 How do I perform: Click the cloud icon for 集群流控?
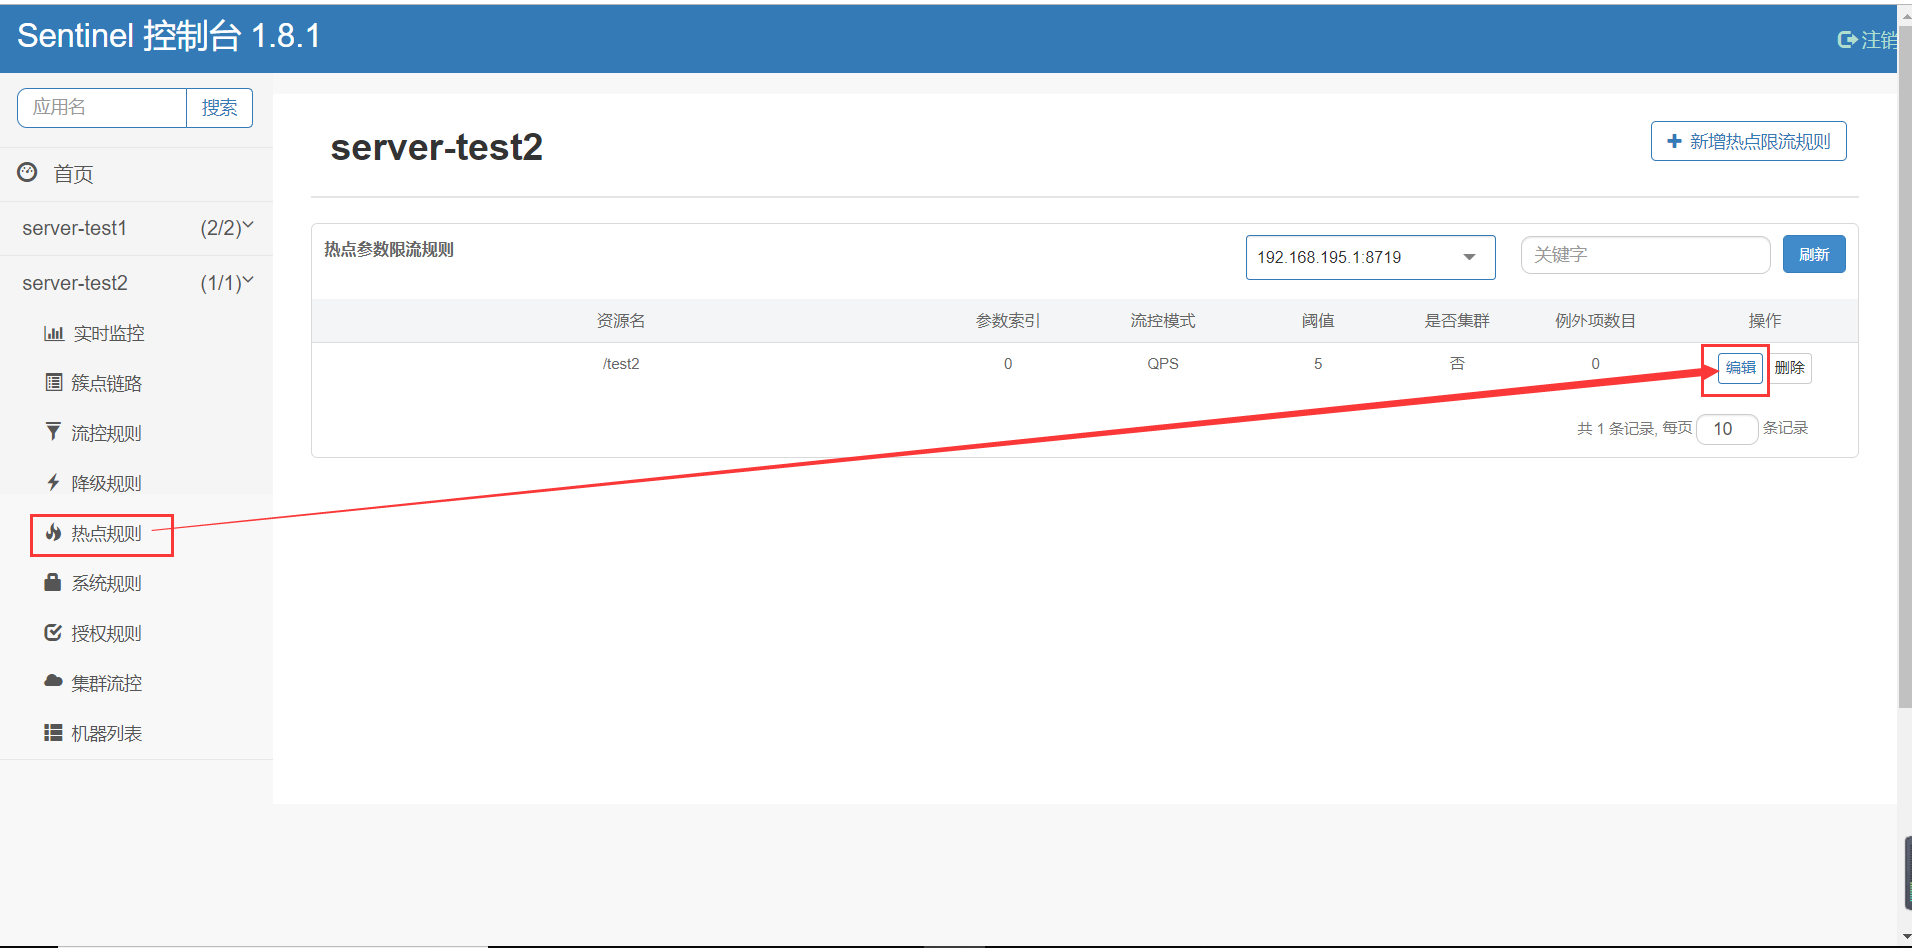pos(53,681)
